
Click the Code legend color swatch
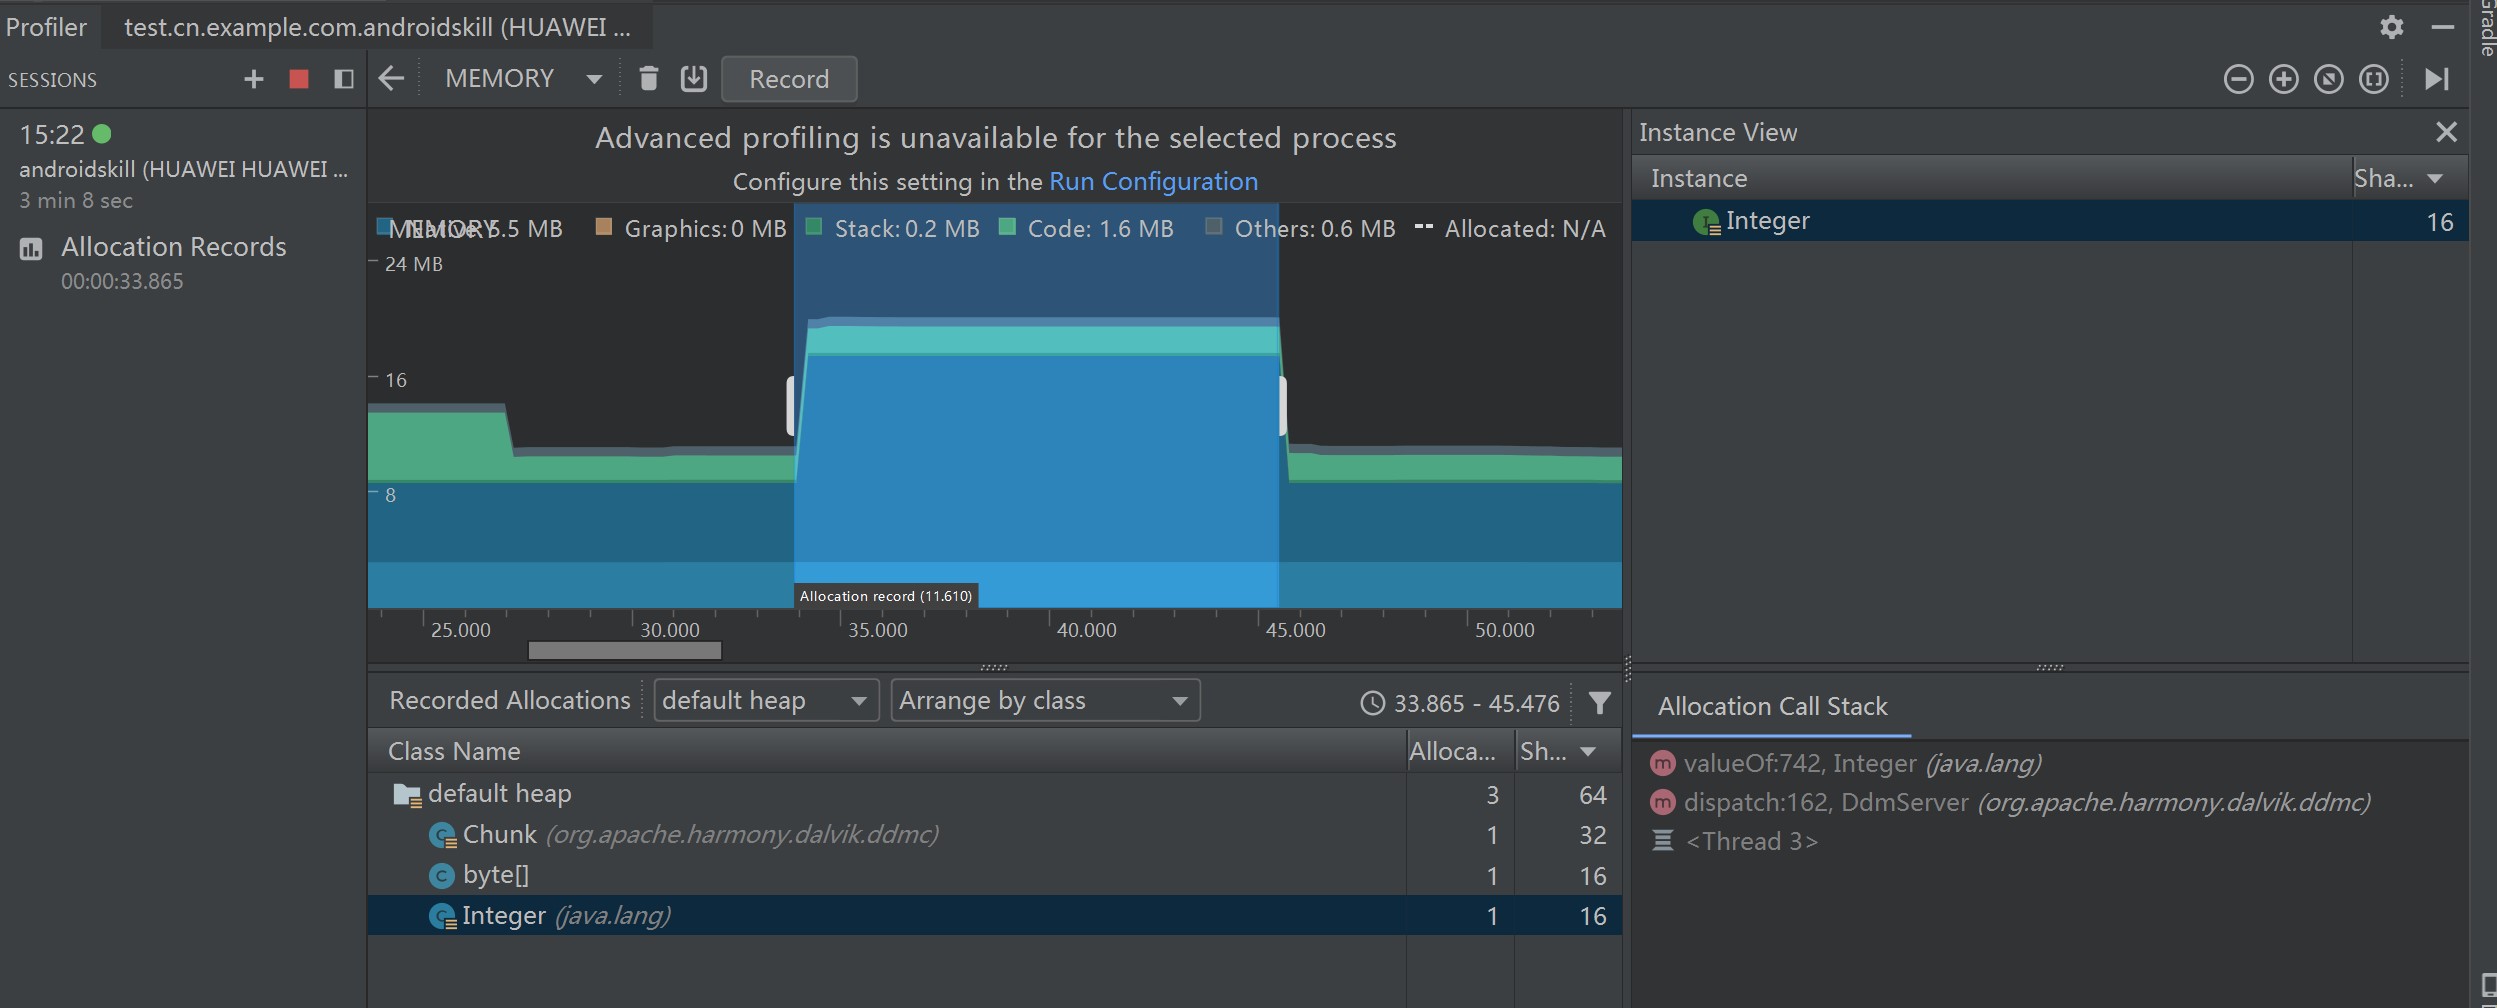(x=1007, y=227)
